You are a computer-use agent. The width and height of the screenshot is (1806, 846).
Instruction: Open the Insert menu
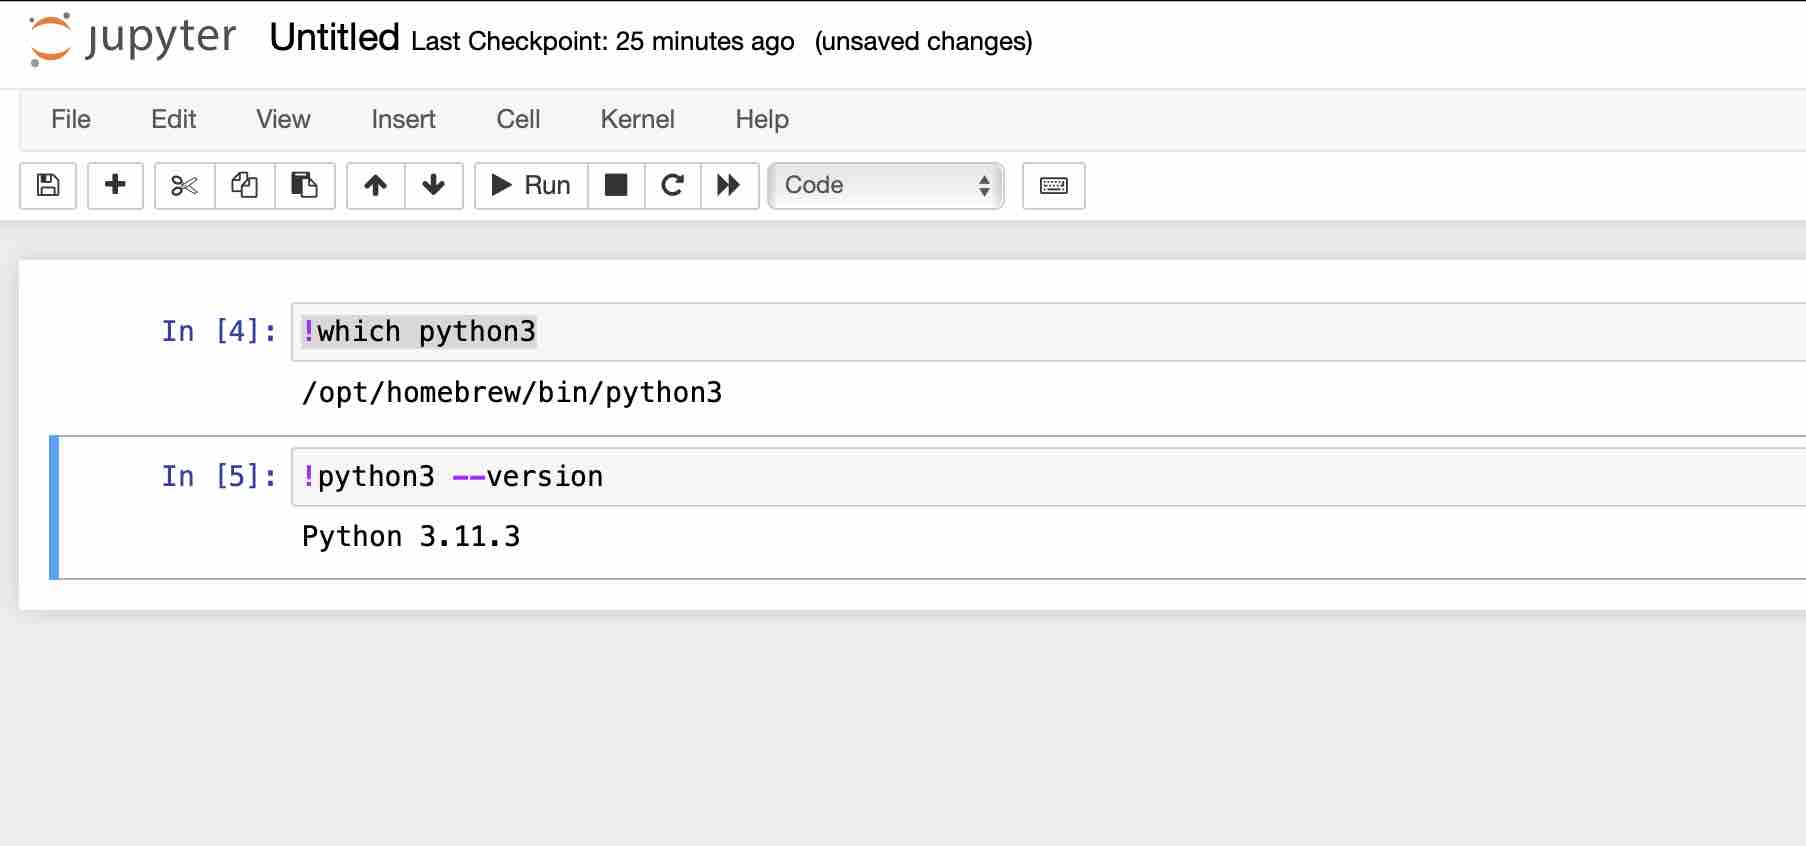[402, 119]
